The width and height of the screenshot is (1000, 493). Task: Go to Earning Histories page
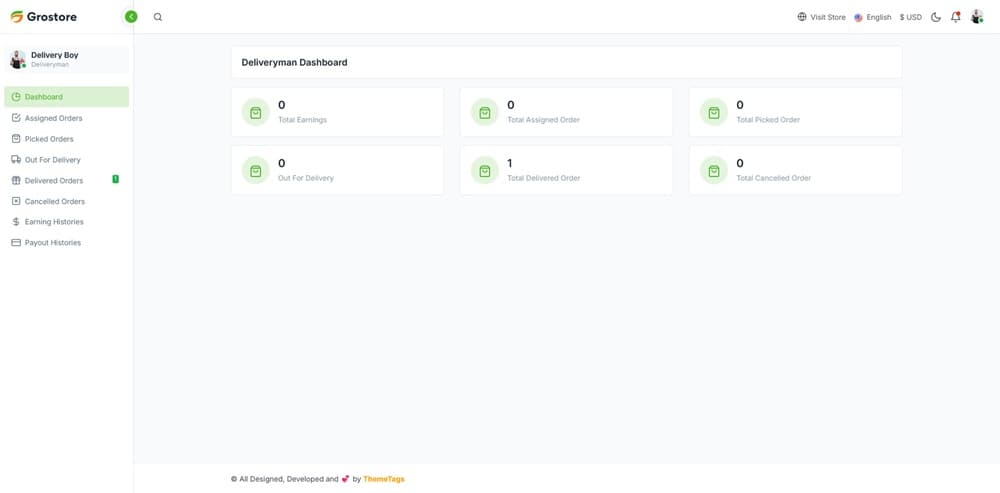54,222
